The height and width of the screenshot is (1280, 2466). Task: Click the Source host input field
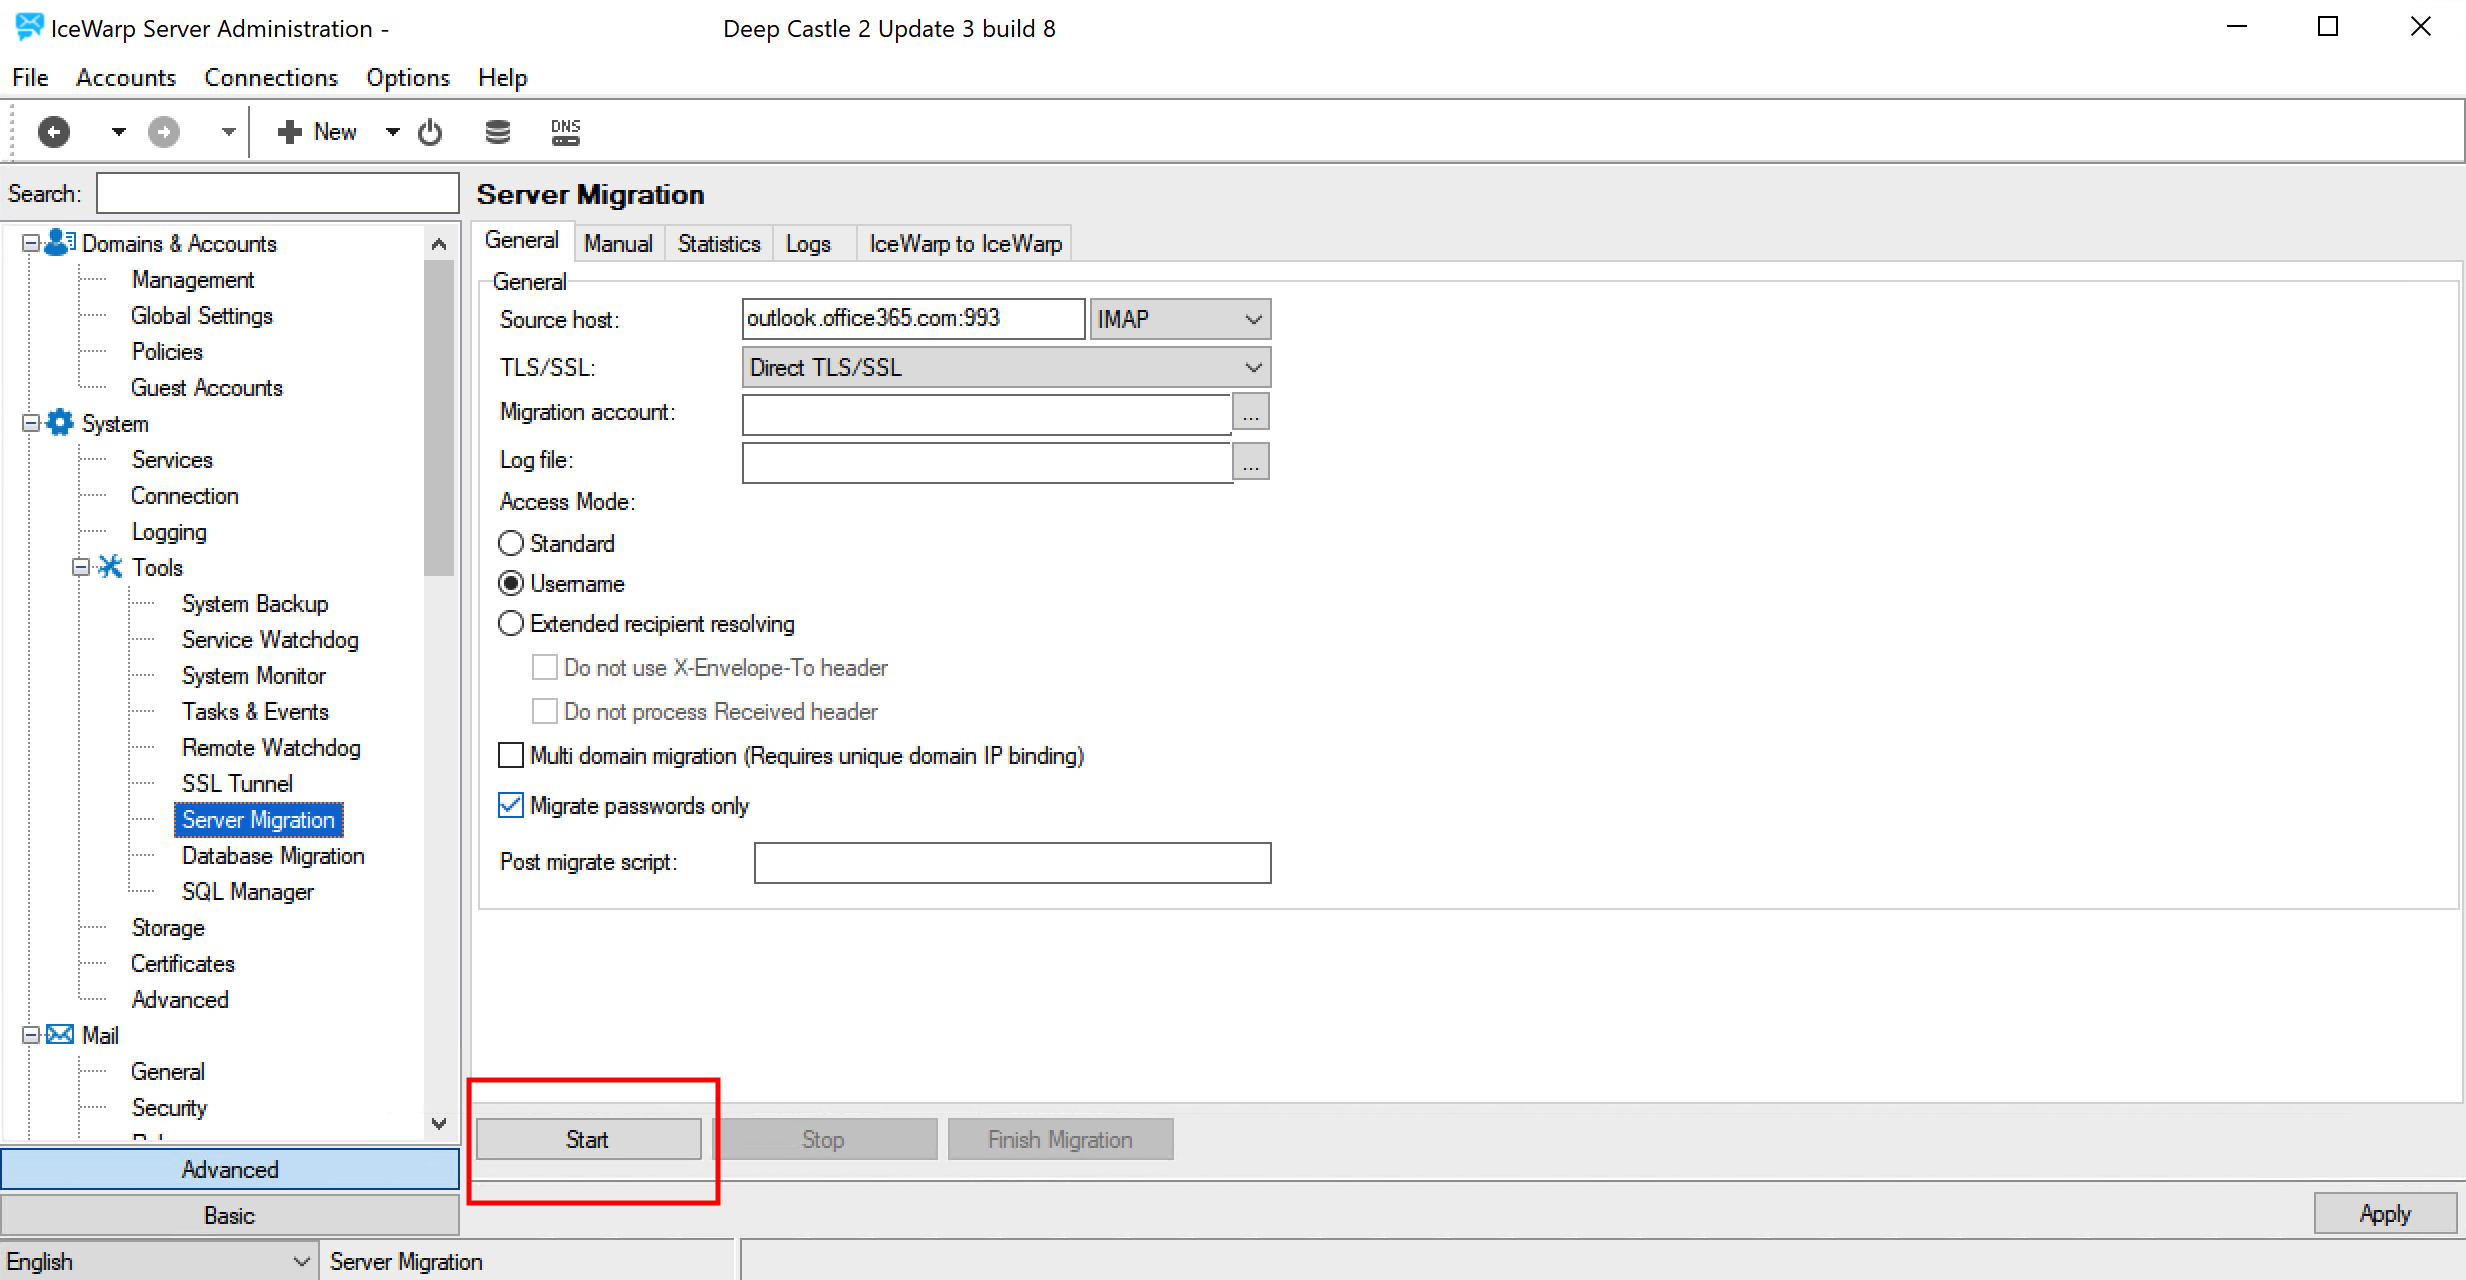(913, 319)
